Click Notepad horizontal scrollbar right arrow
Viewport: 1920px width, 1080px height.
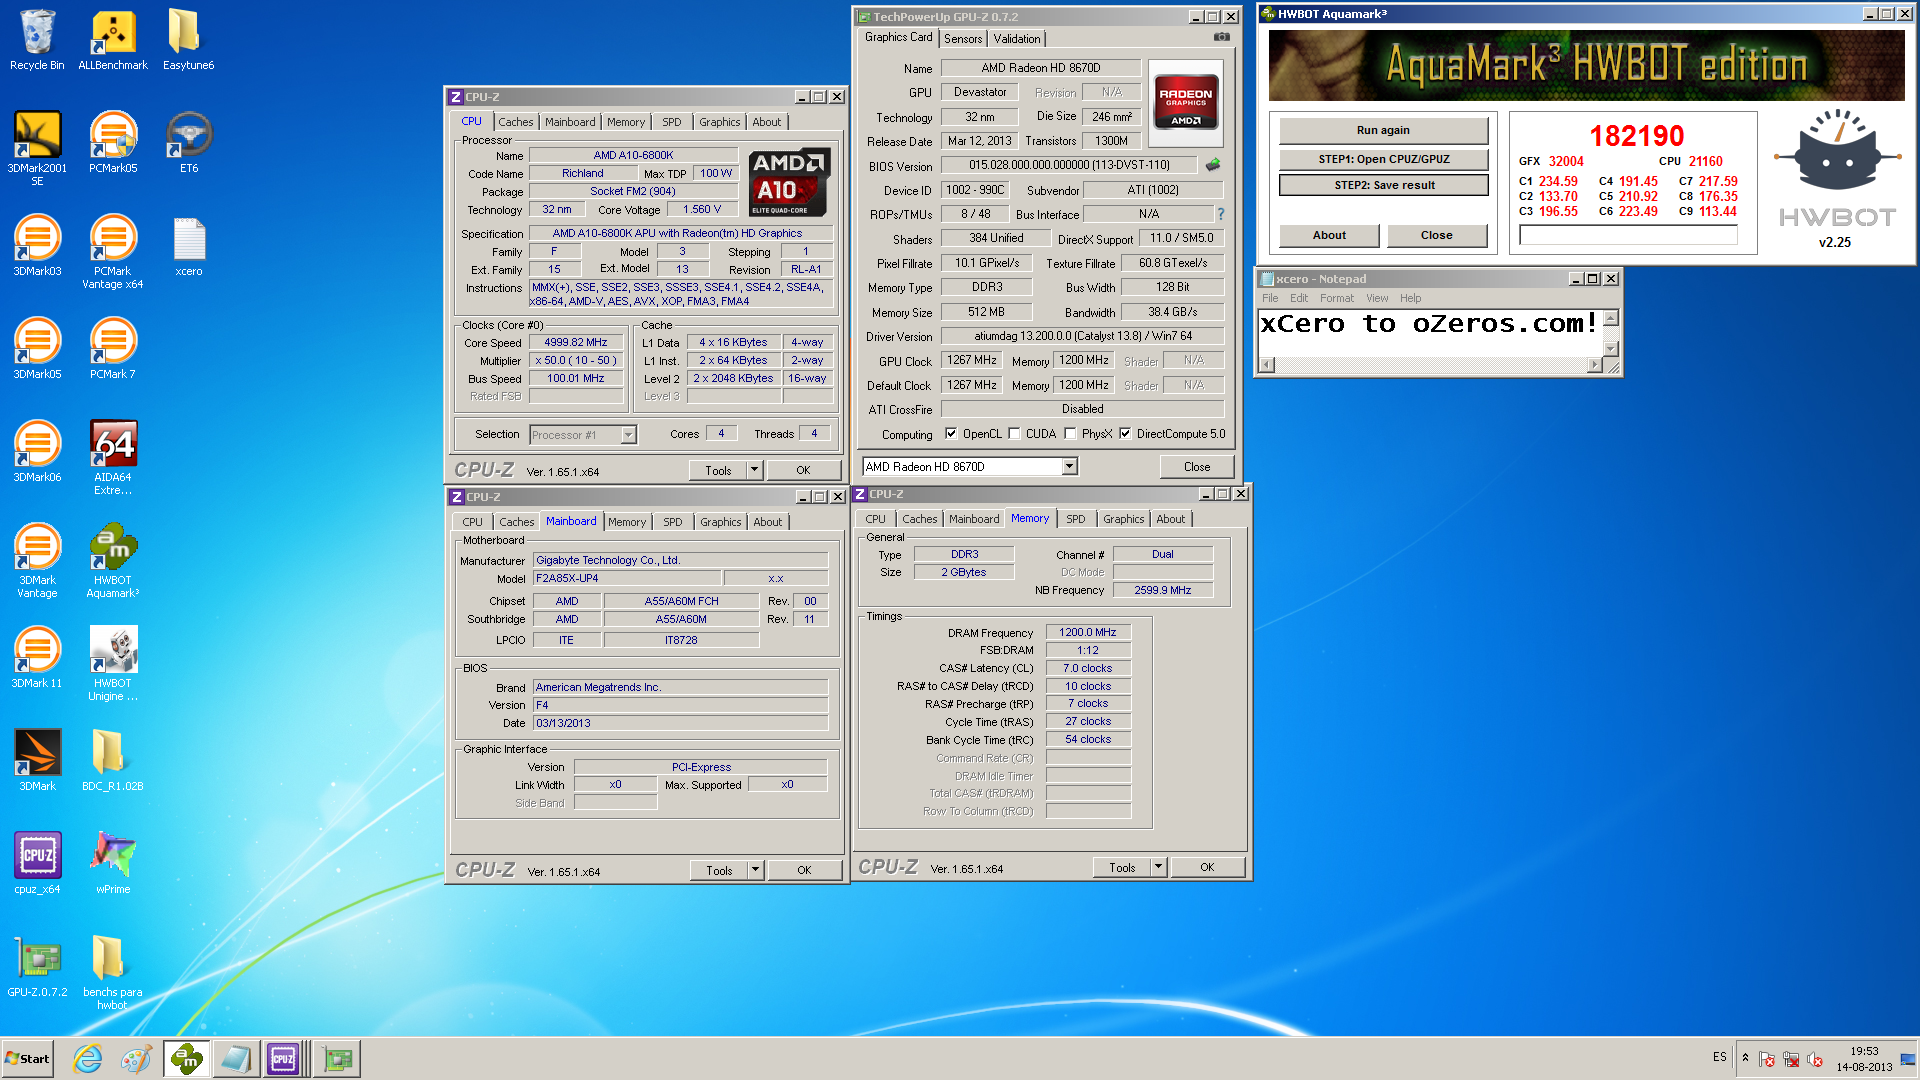point(1595,365)
